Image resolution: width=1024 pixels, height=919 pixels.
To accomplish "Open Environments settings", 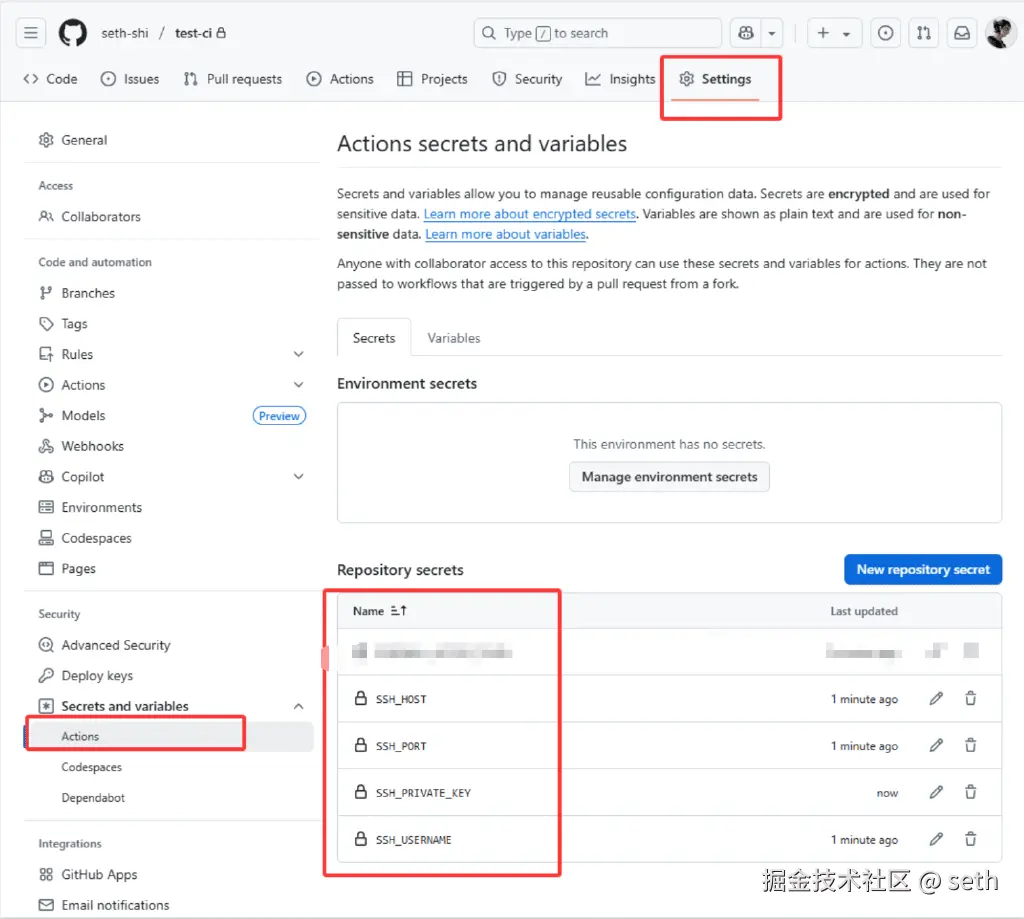I will [90, 508].
